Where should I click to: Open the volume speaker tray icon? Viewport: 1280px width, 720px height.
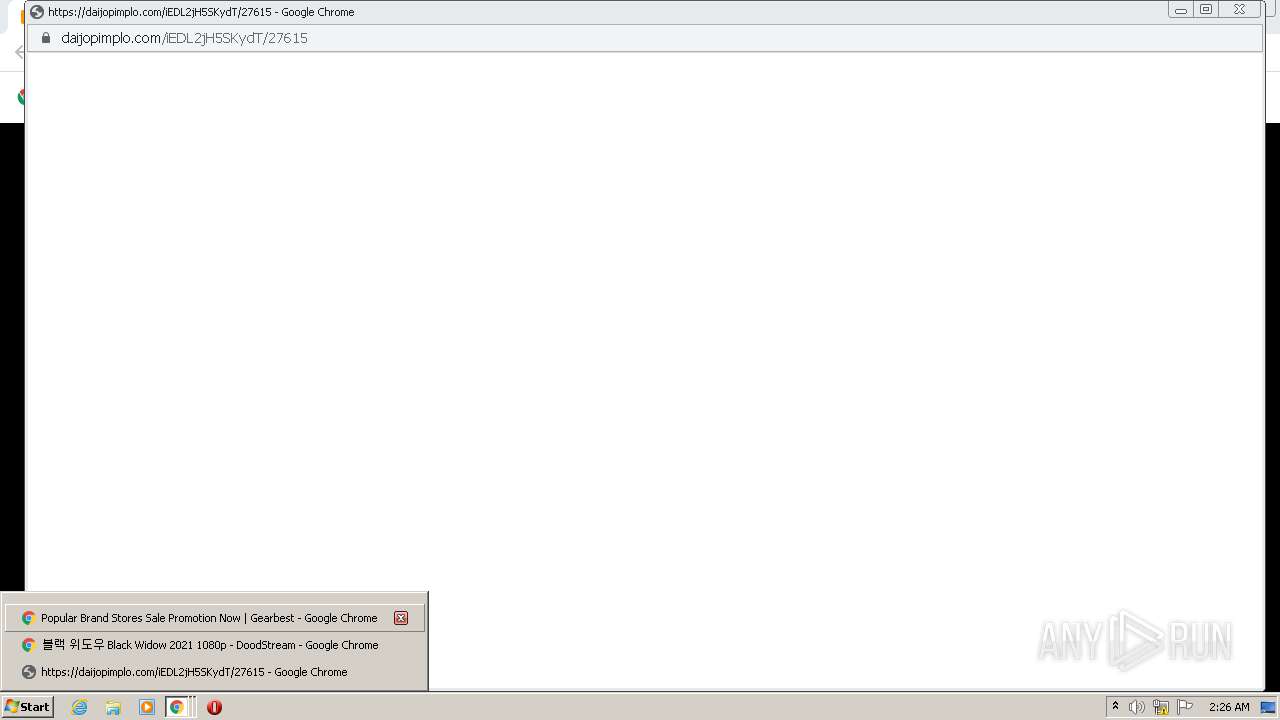click(x=1136, y=707)
